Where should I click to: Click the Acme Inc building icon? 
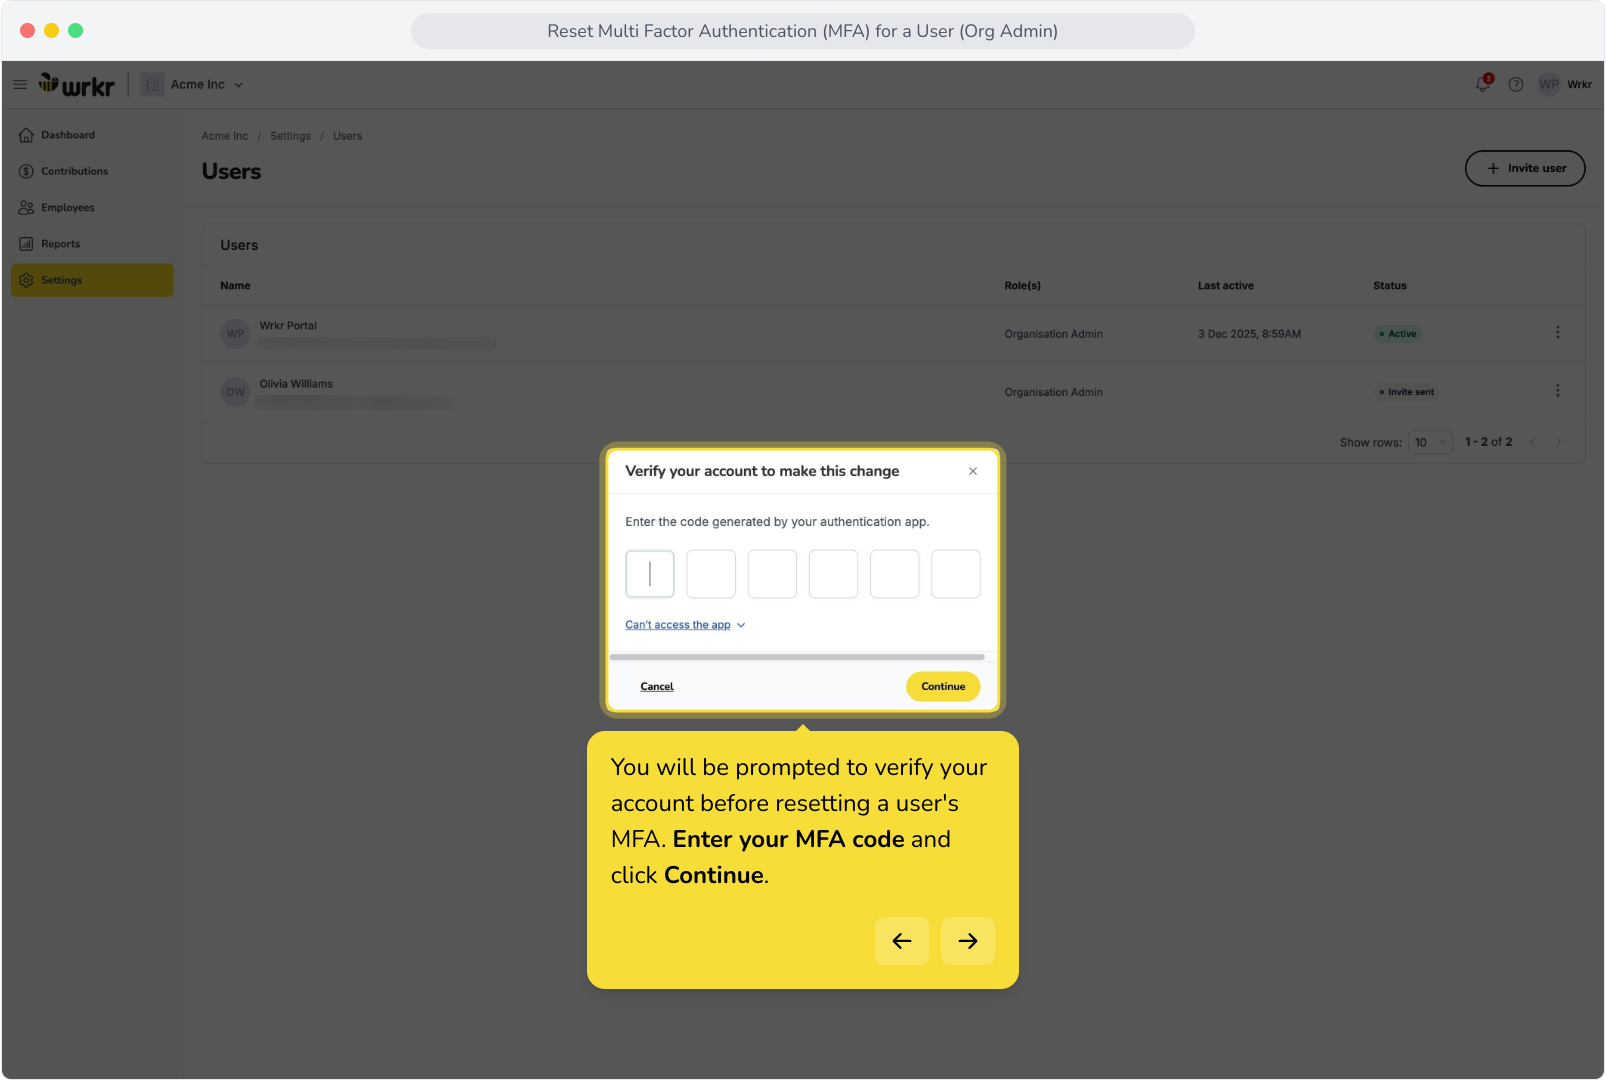pyautogui.click(x=152, y=85)
